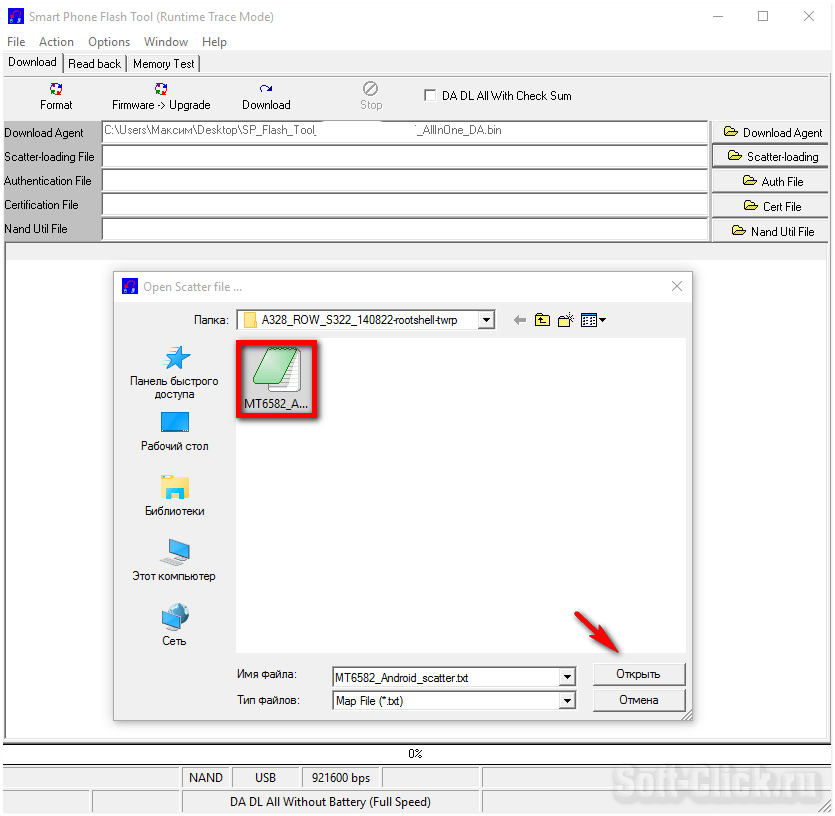Viewport: 835px width, 816px height.
Task: Open Рабочий стол in the places sidebar
Action: coord(174,431)
